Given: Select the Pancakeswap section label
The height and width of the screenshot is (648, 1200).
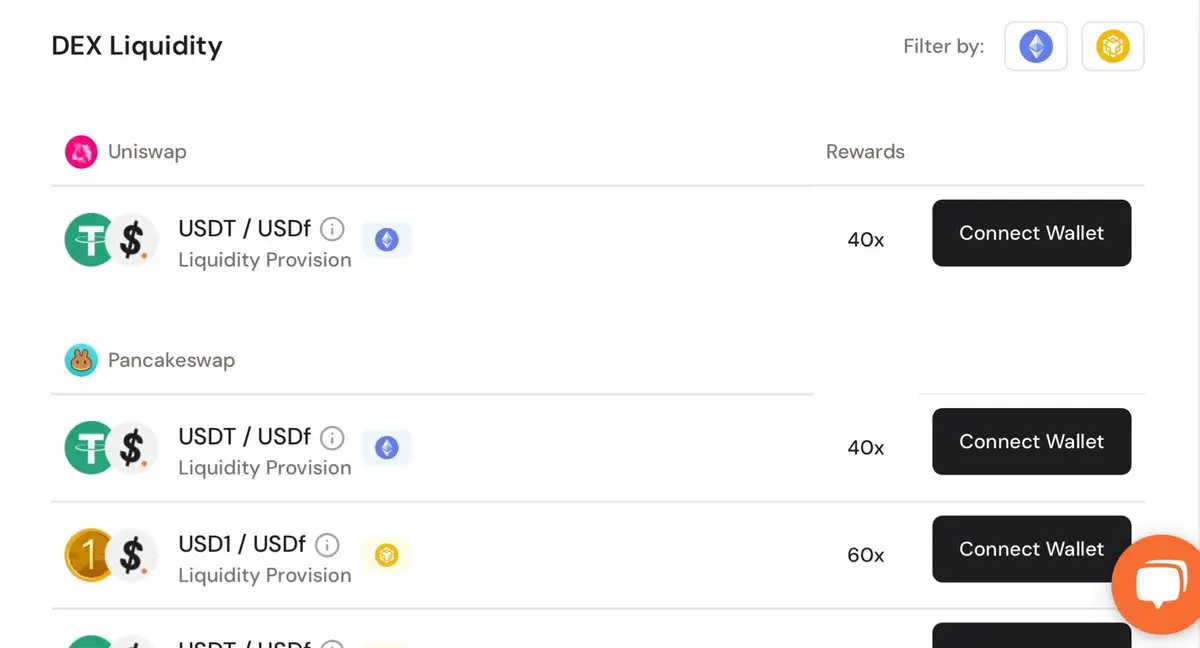Looking at the screenshot, I should click(171, 360).
